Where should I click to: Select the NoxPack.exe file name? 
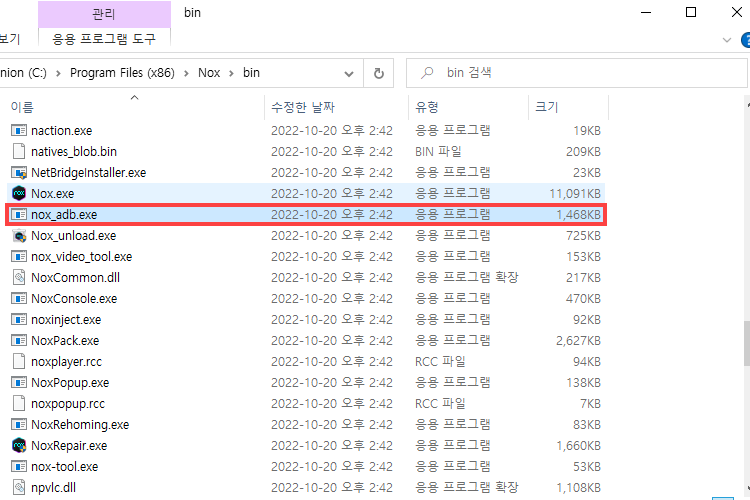point(65,340)
